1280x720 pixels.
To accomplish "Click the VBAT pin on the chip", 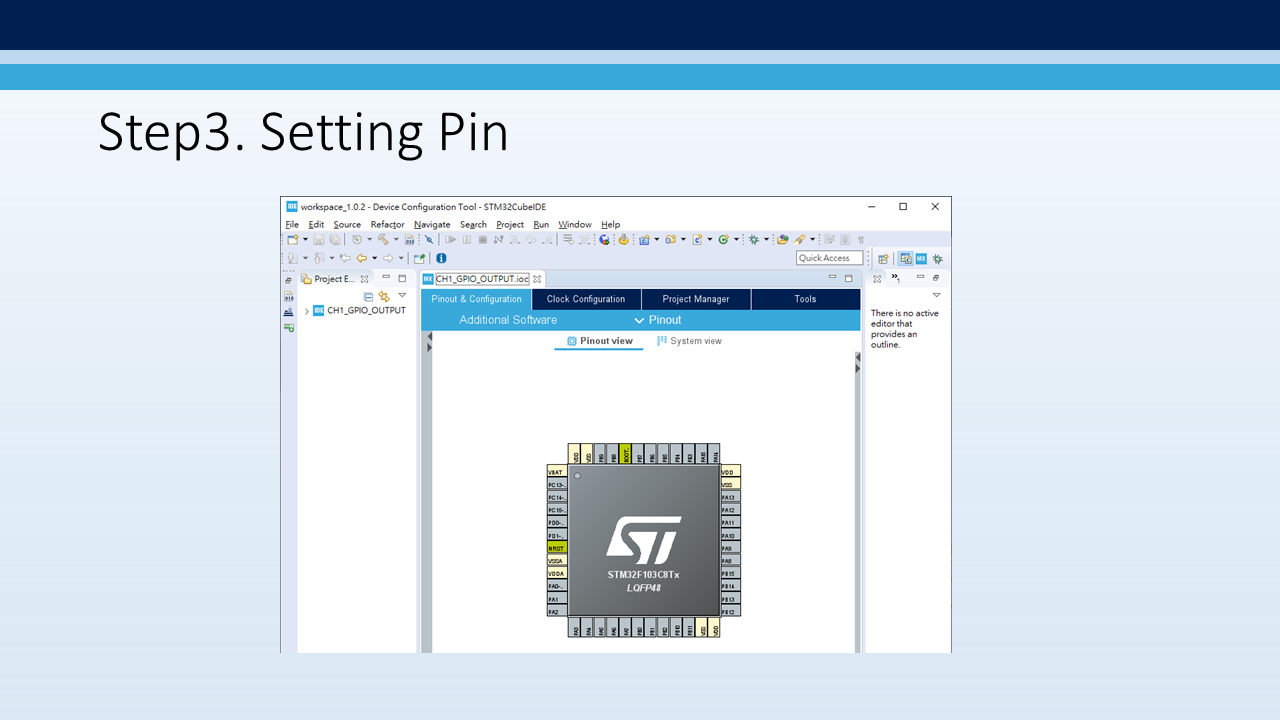I will click(x=557, y=471).
